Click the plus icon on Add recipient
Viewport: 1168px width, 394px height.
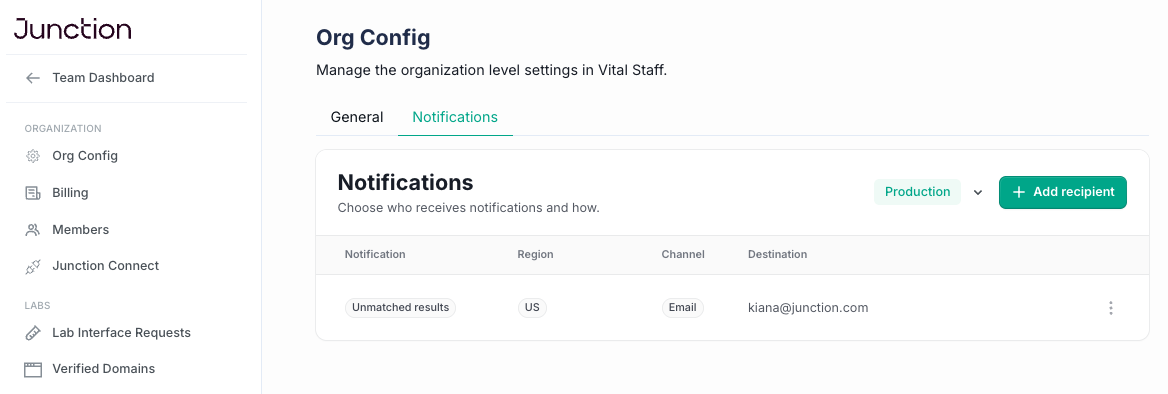tap(1019, 192)
